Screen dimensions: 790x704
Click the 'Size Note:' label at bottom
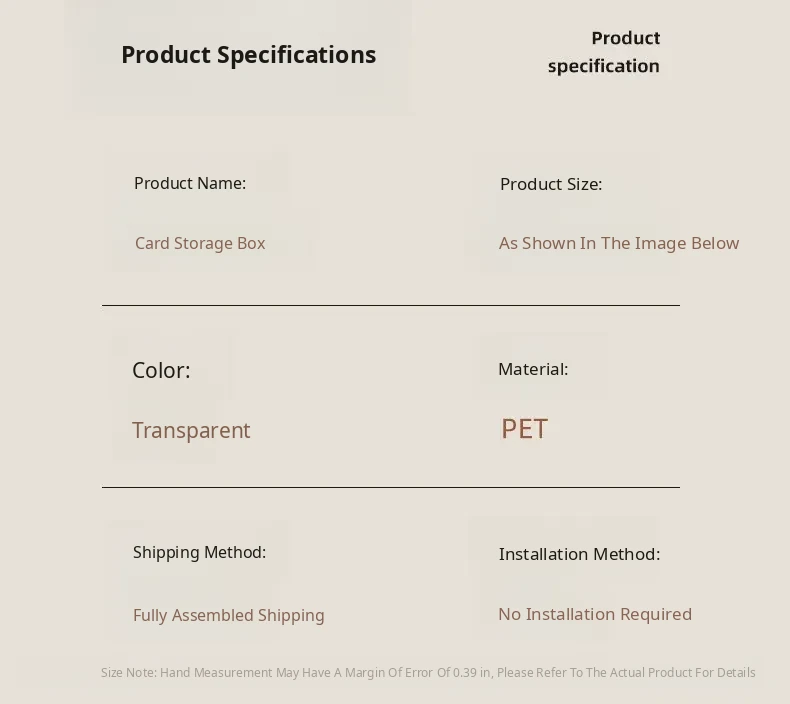[x=128, y=673]
